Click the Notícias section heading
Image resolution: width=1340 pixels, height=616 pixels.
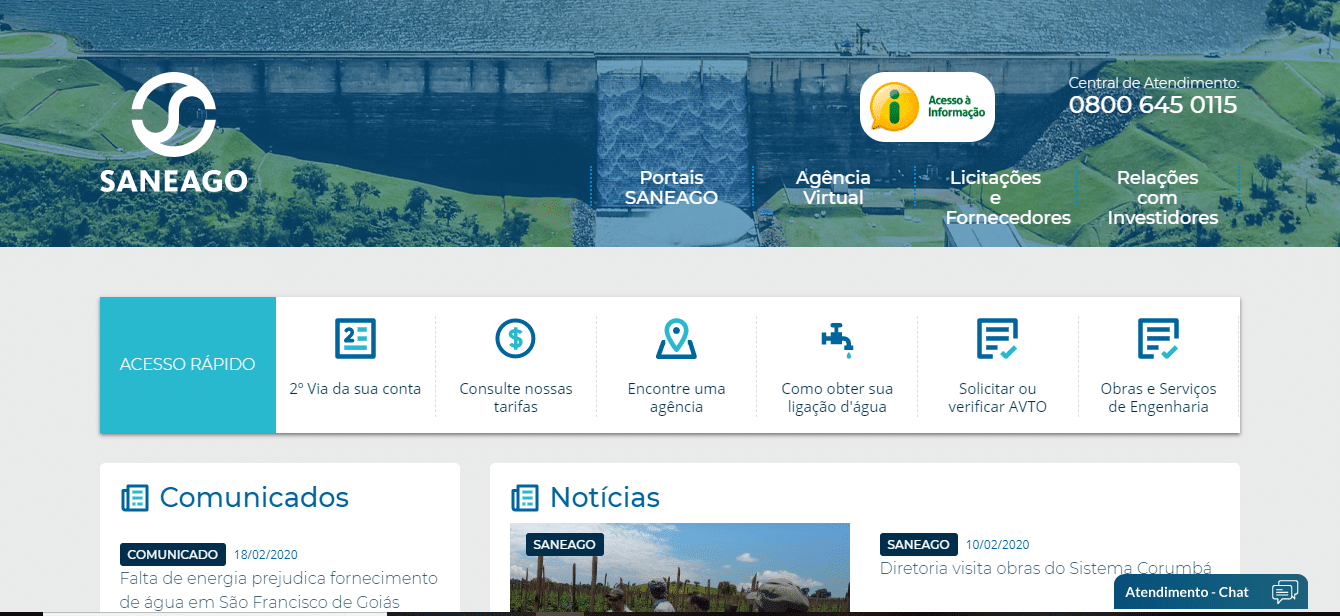tap(605, 498)
